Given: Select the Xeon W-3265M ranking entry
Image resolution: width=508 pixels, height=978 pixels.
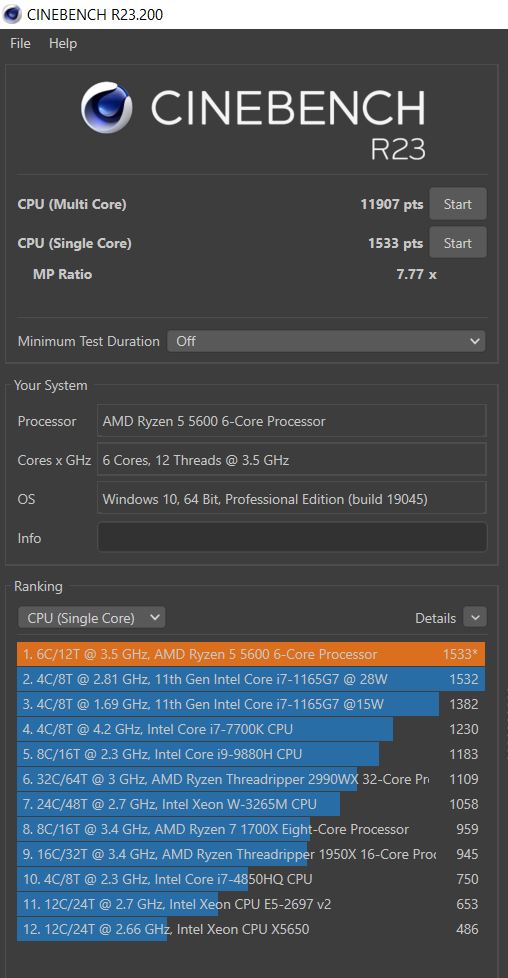Looking at the screenshot, I should point(251,804).
